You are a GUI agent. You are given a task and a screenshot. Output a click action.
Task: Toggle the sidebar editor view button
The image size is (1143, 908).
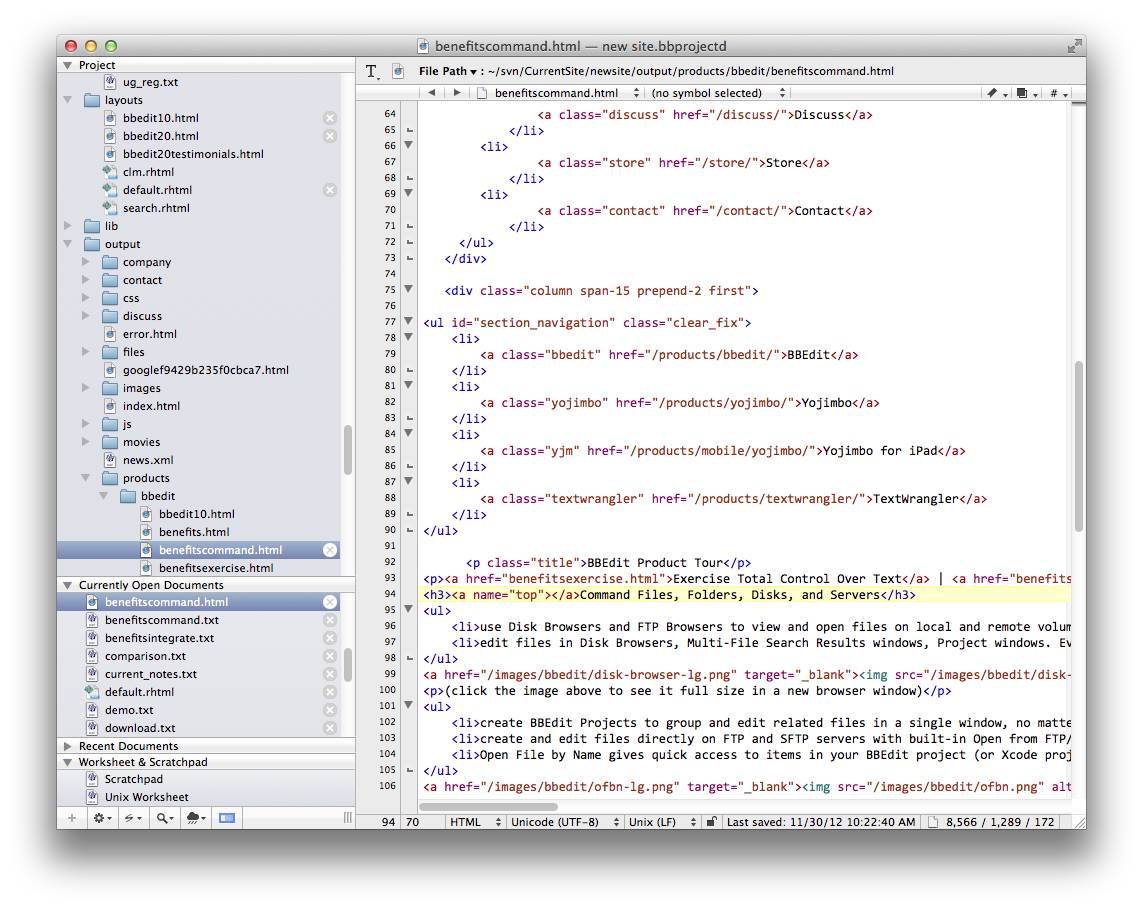click(x=227, y=818)
